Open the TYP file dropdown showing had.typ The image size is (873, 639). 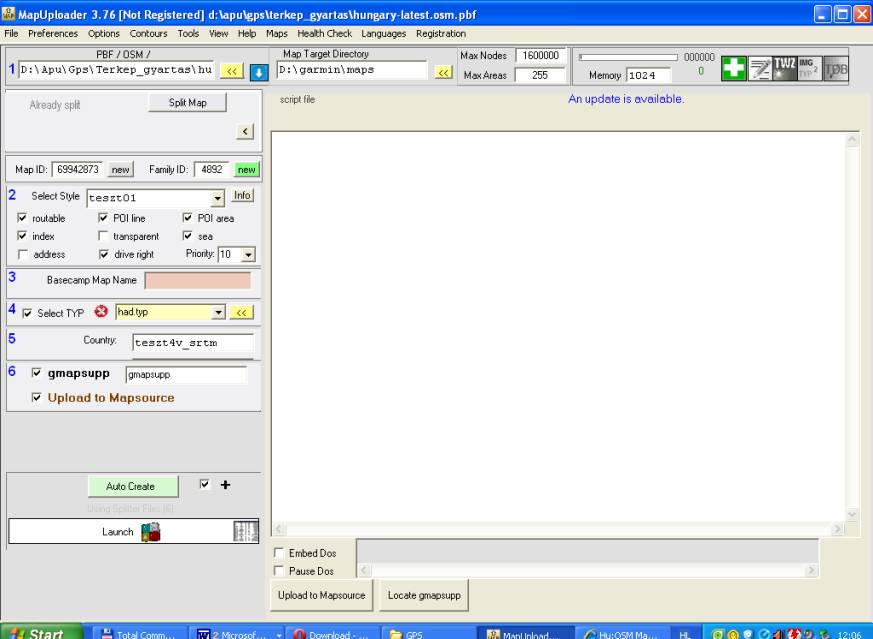click(219, 313)
